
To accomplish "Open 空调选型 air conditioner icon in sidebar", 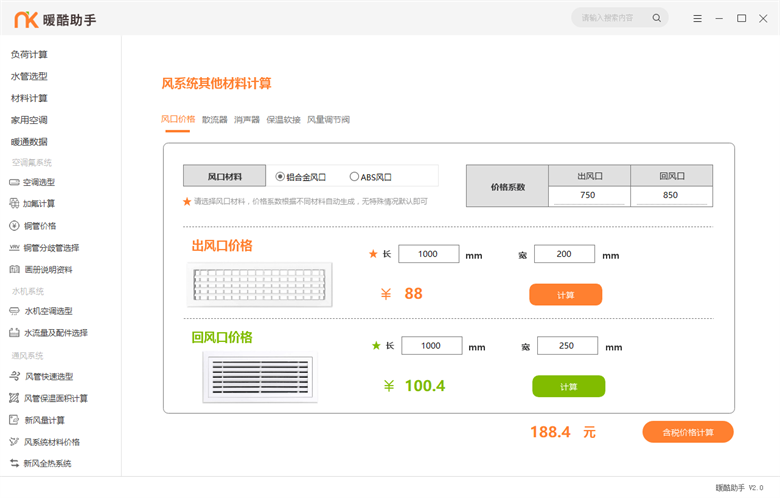I will (14, 183).
